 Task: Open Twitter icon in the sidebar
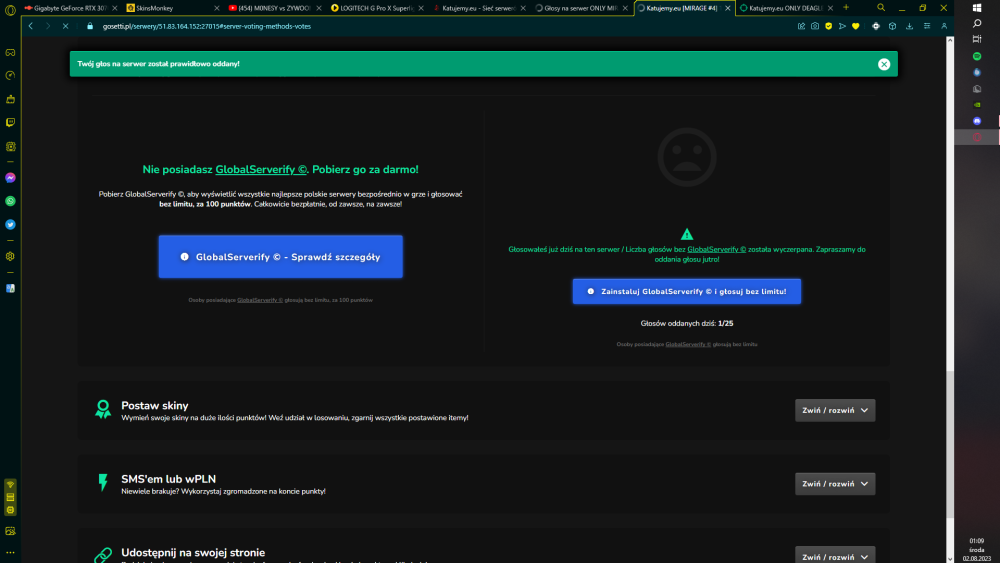tap(10, 224)
